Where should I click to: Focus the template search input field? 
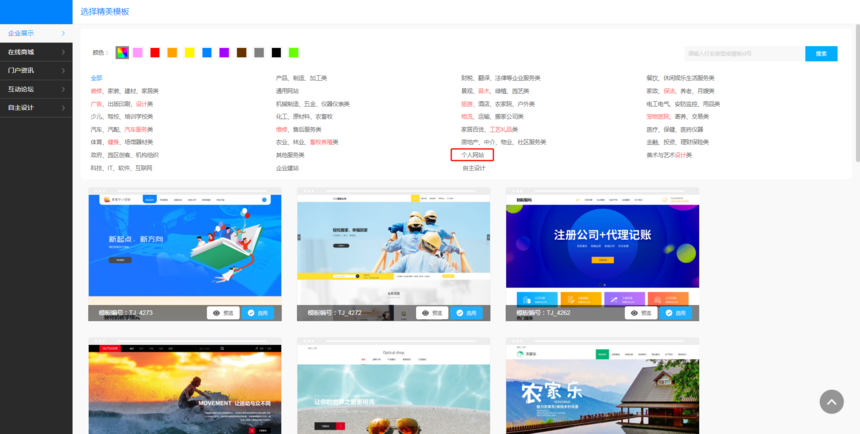pyautogui.click(x=743, y=53)
